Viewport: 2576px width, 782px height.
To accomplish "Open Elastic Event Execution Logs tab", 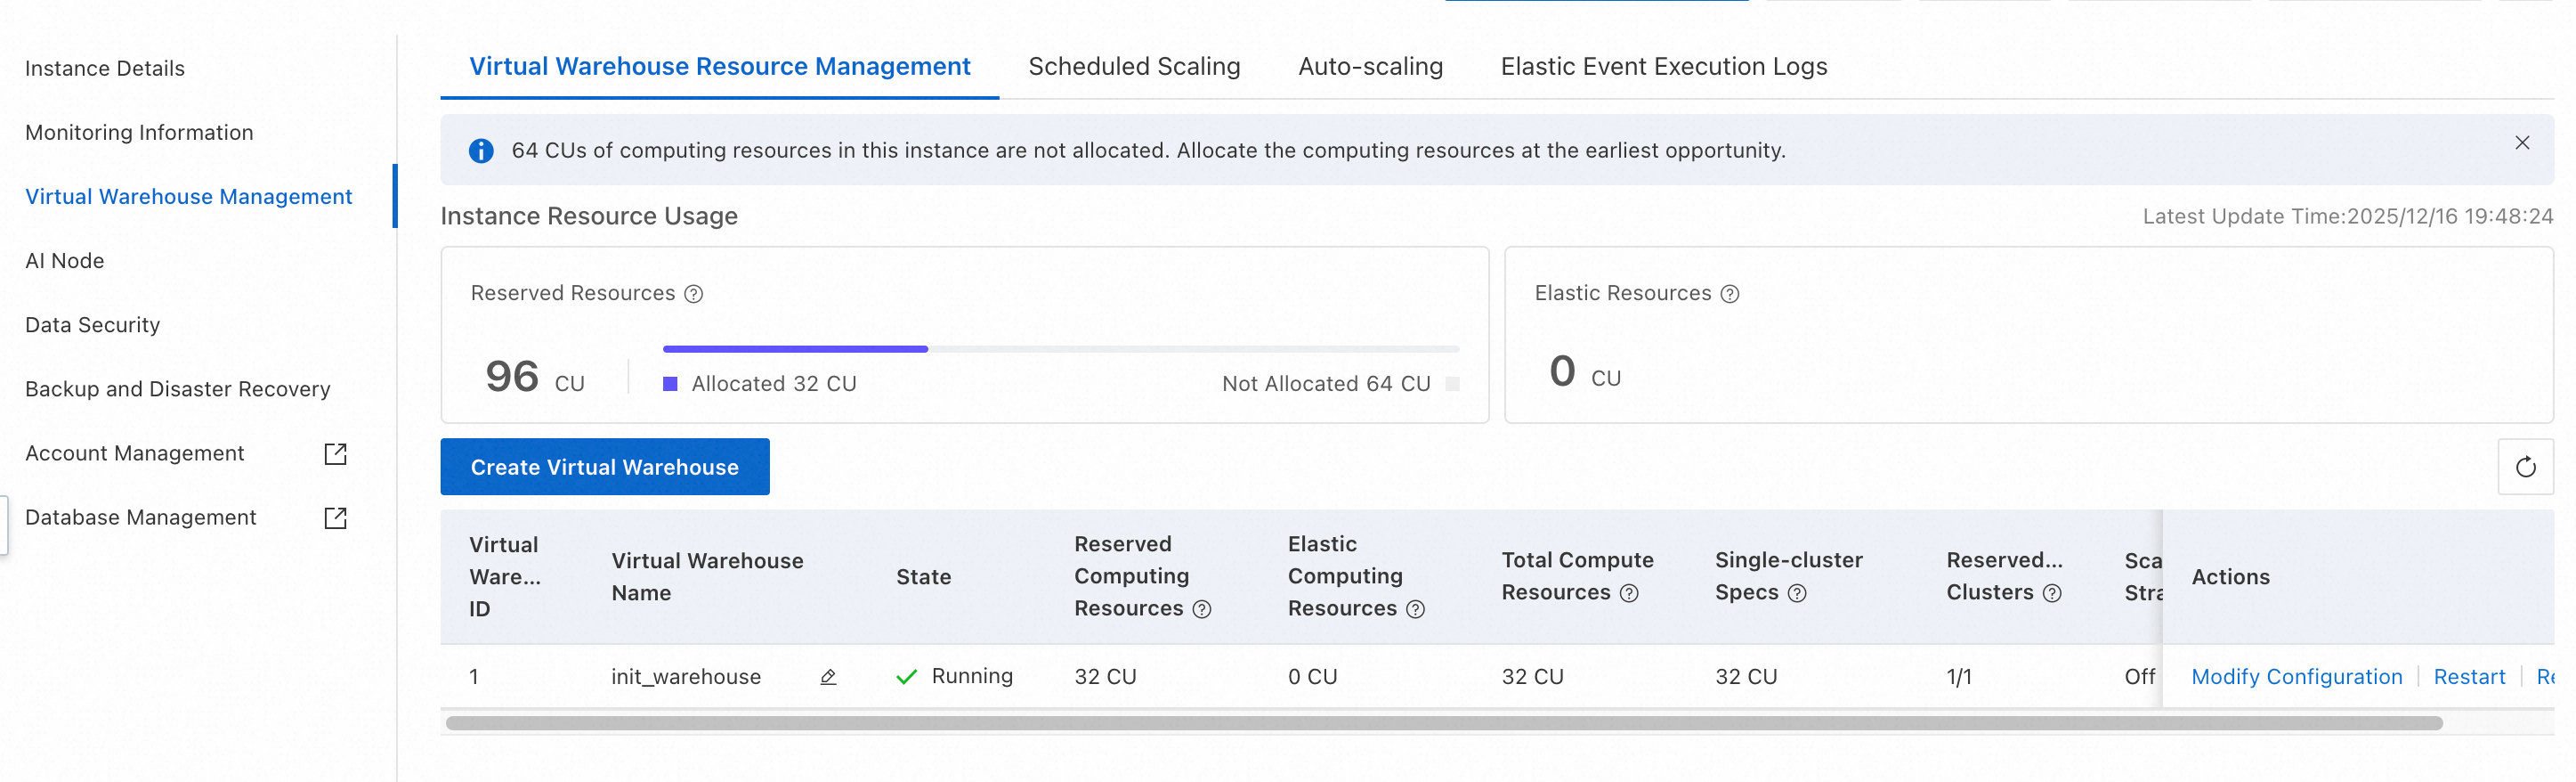I will pos(1663,66).
